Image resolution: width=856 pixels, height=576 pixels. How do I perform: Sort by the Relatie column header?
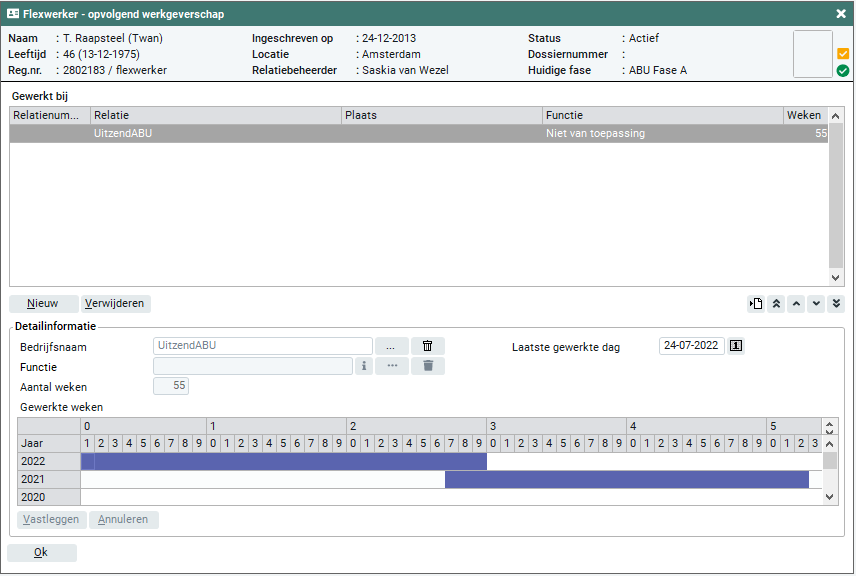(215, 116)
